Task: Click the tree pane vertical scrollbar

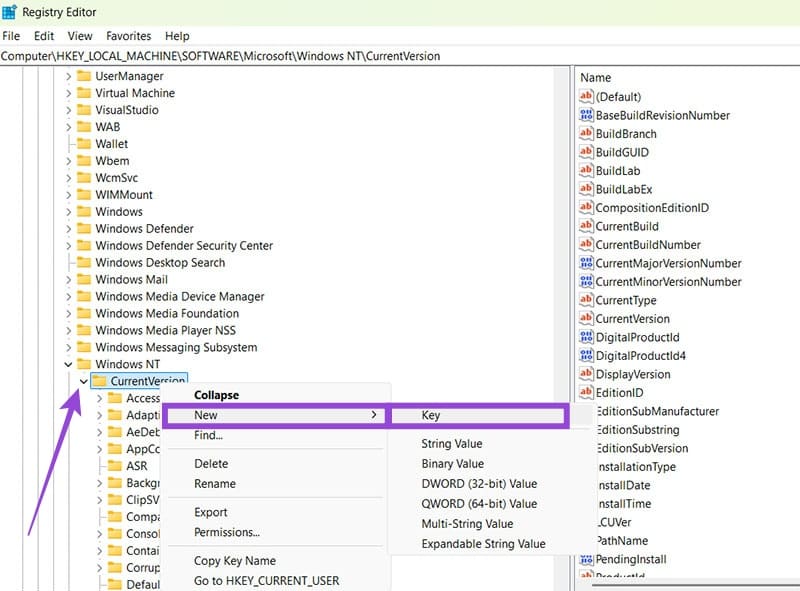Action: [562, 329]
